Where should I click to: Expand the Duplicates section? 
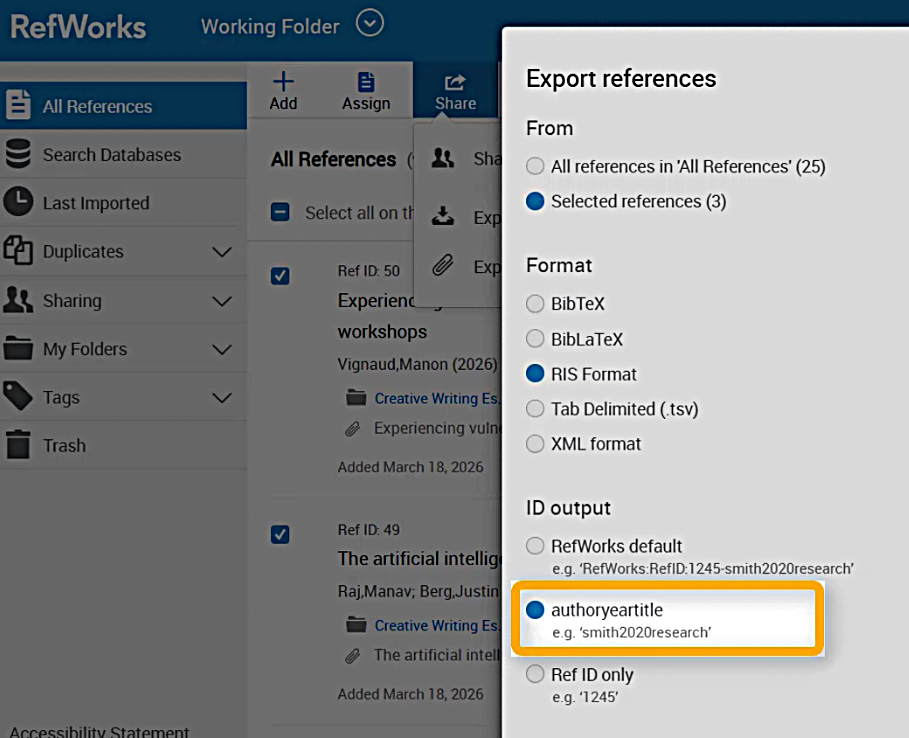click(222, 252)
